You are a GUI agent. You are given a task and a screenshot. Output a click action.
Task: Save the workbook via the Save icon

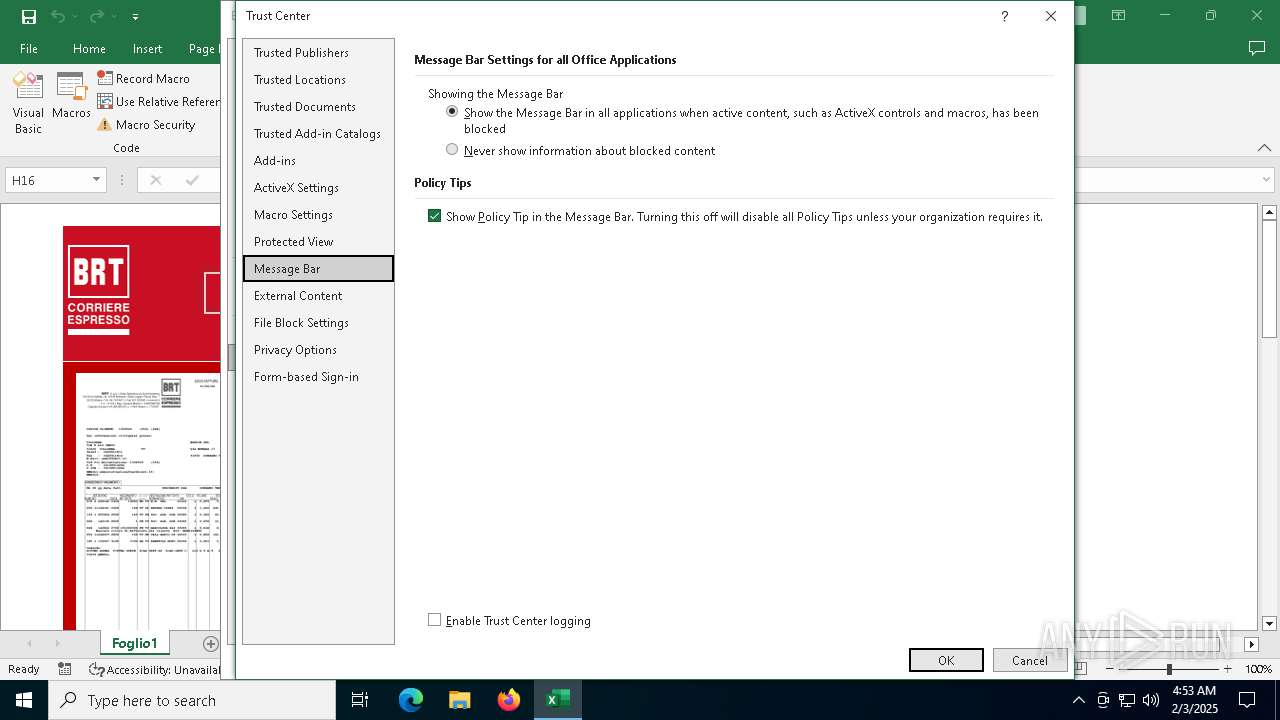click(29, 16)
